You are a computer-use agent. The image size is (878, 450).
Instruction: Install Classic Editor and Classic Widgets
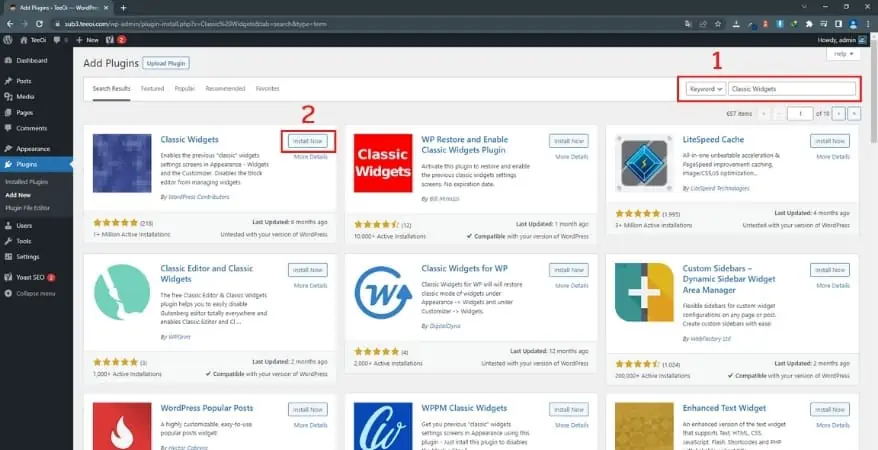click(x=308, y=270)
